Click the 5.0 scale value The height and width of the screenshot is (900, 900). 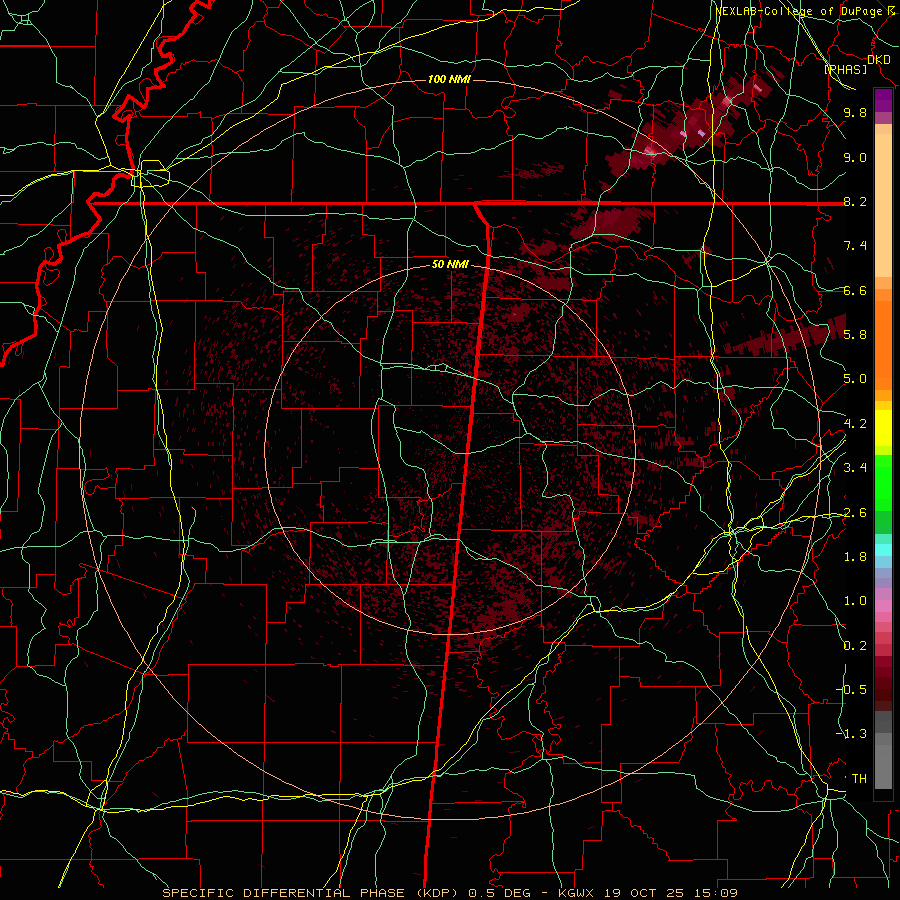pyautogui.click(x=855, y=379)
